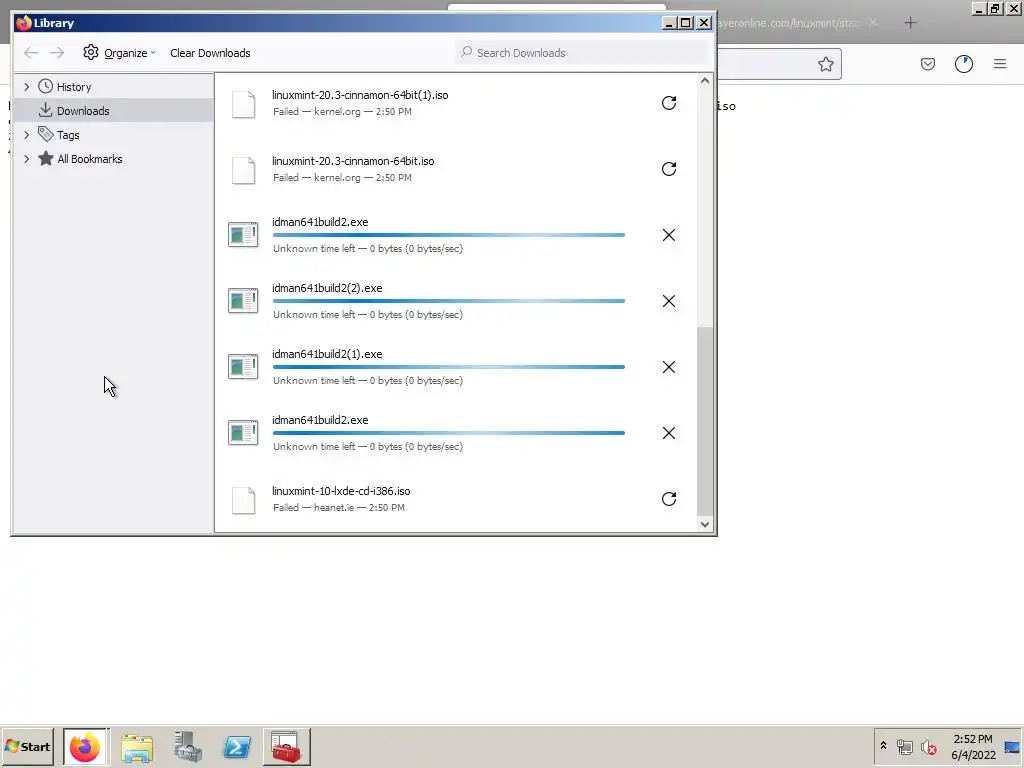This screenshot has height=768, width=1024.
Task: Open Firefox downloads progress indicator
Action: [964, 64]
